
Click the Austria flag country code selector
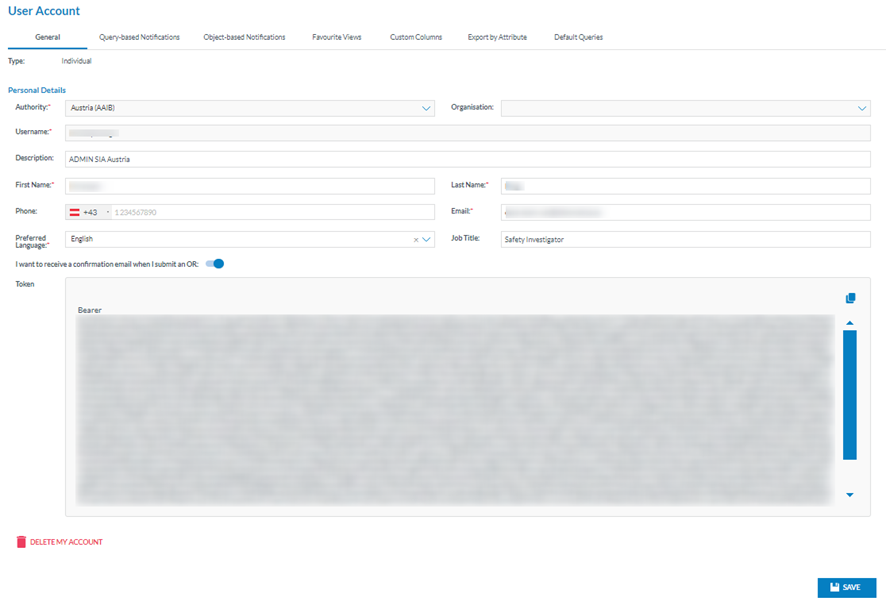tap(88, 212)
